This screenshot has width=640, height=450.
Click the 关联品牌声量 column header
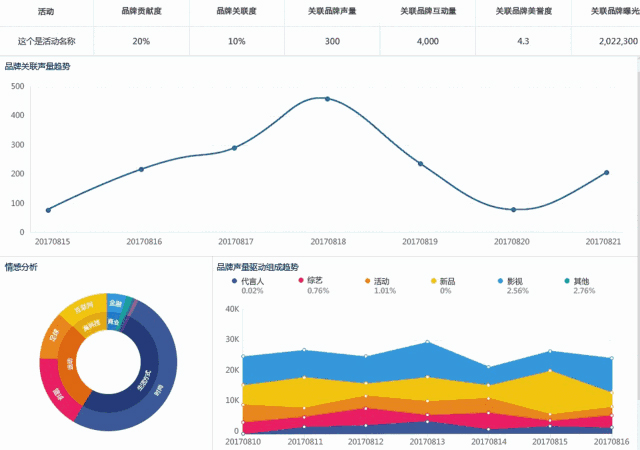(332, 11)
